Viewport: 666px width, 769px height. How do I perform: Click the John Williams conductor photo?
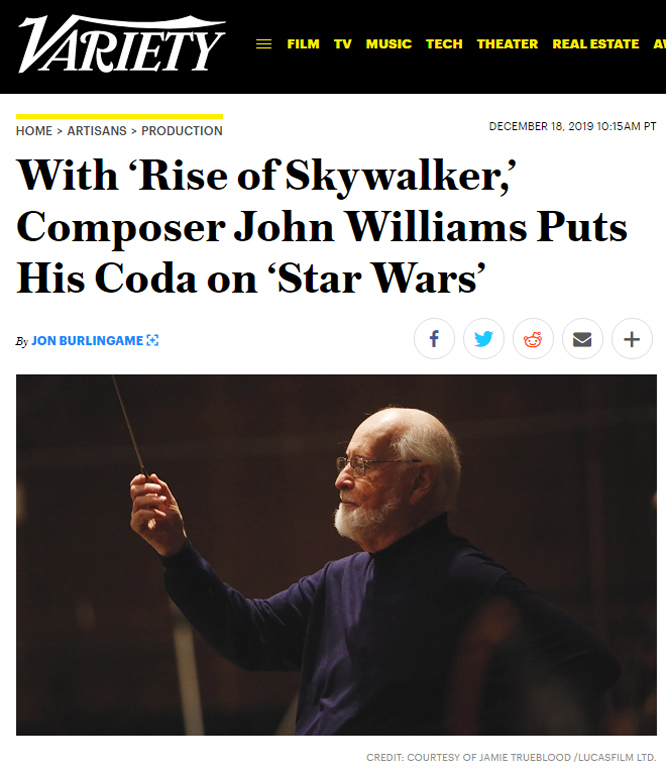336,555
